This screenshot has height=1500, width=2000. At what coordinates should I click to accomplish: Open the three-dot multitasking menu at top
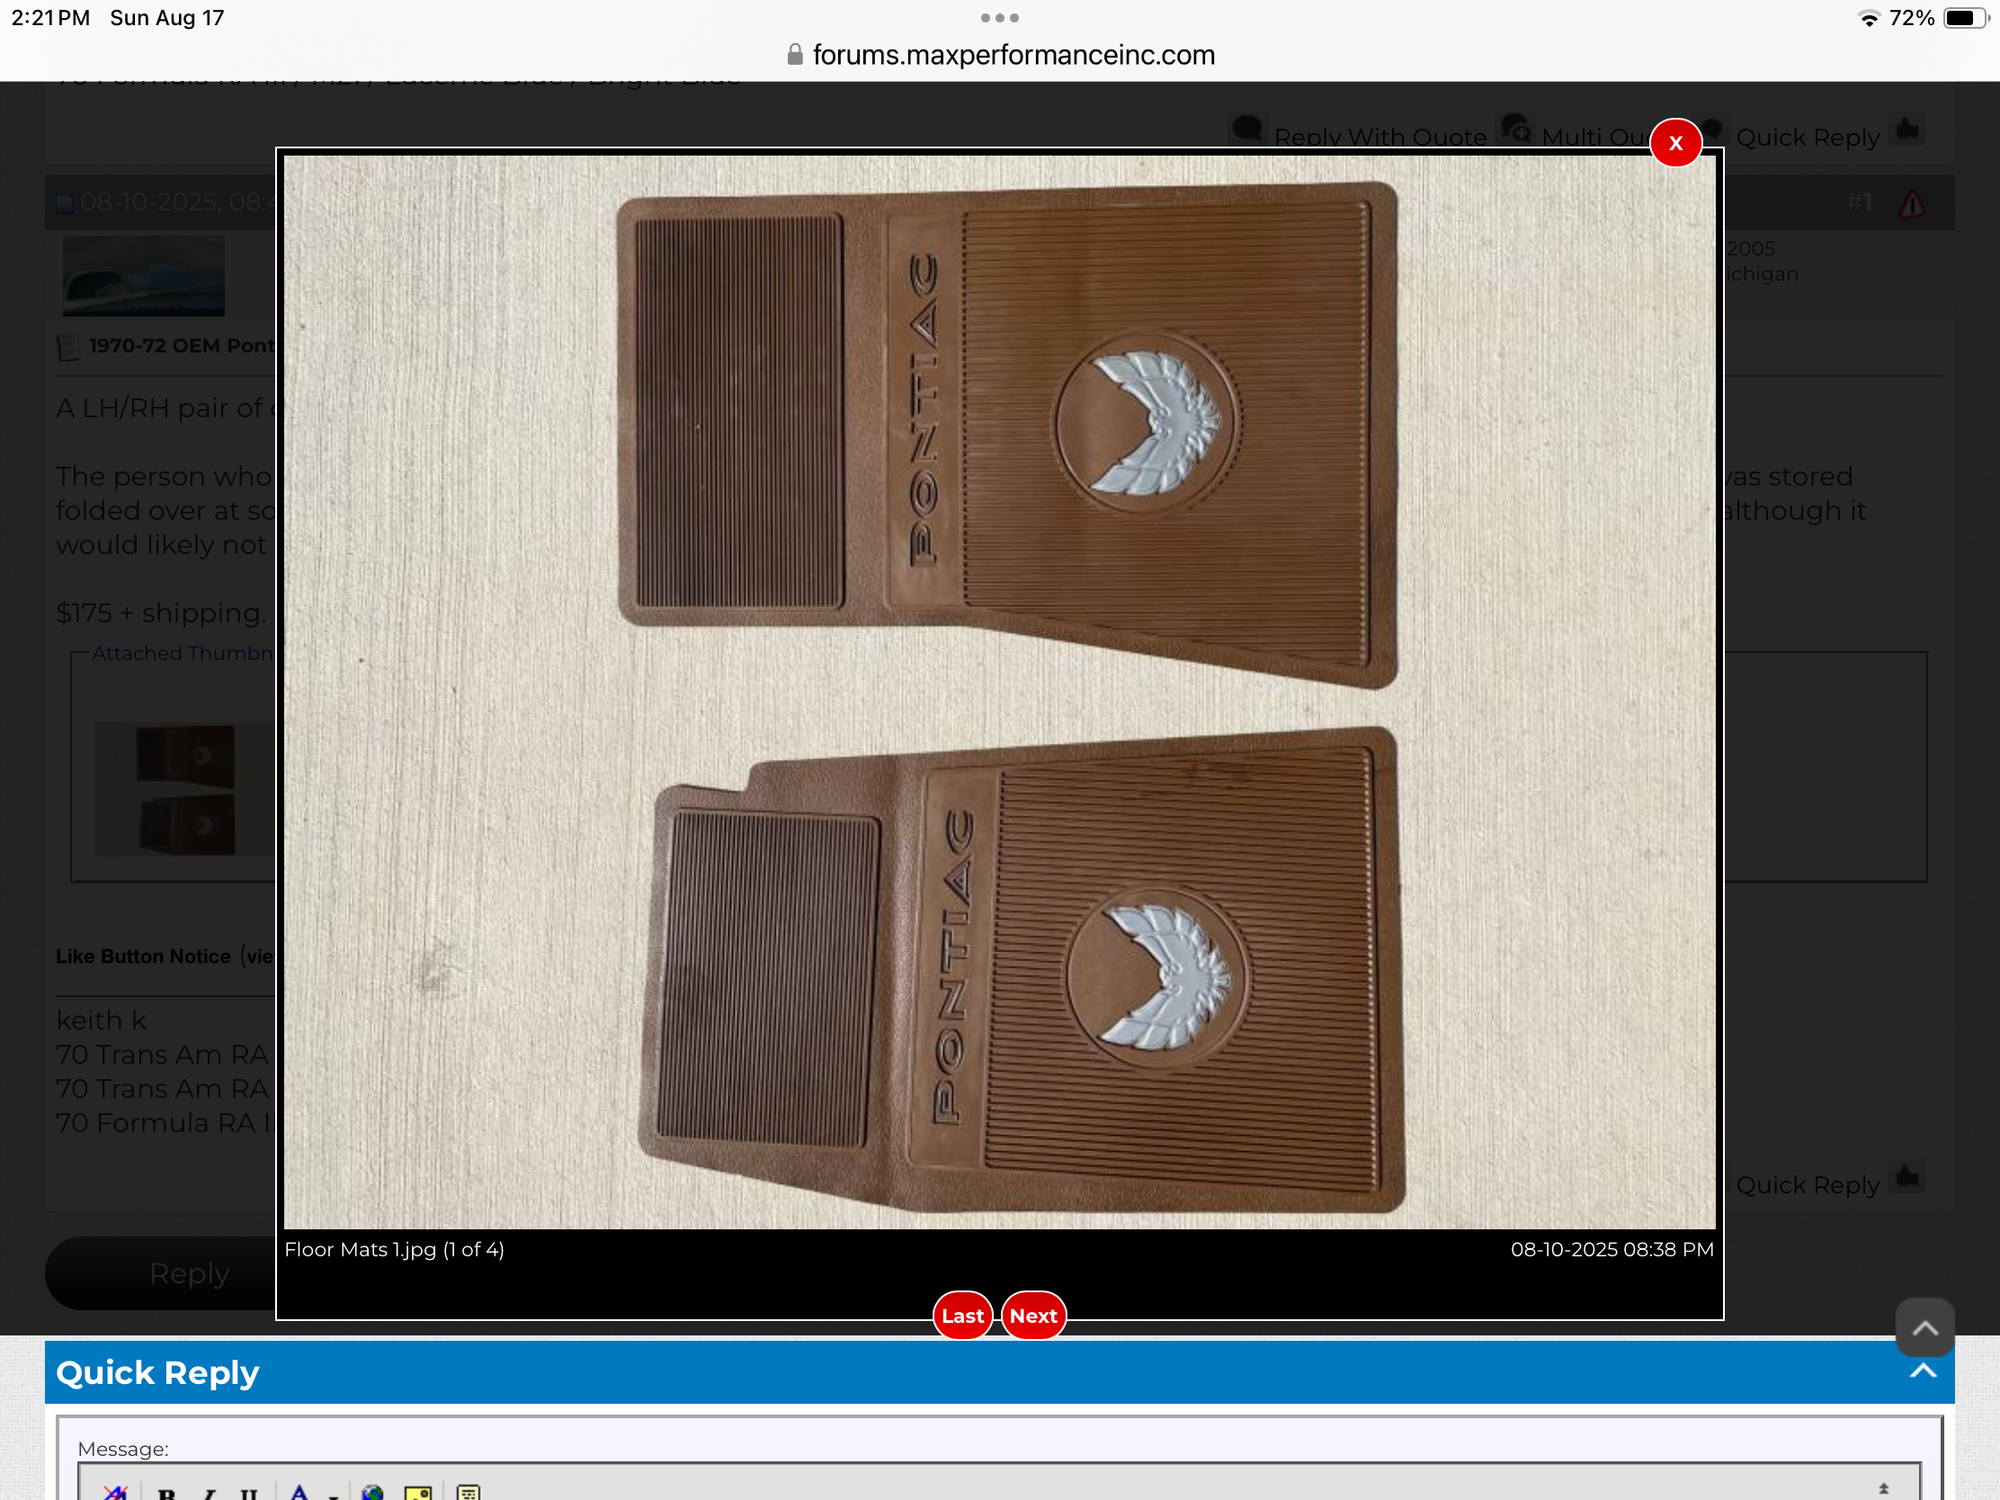point(999,18)
